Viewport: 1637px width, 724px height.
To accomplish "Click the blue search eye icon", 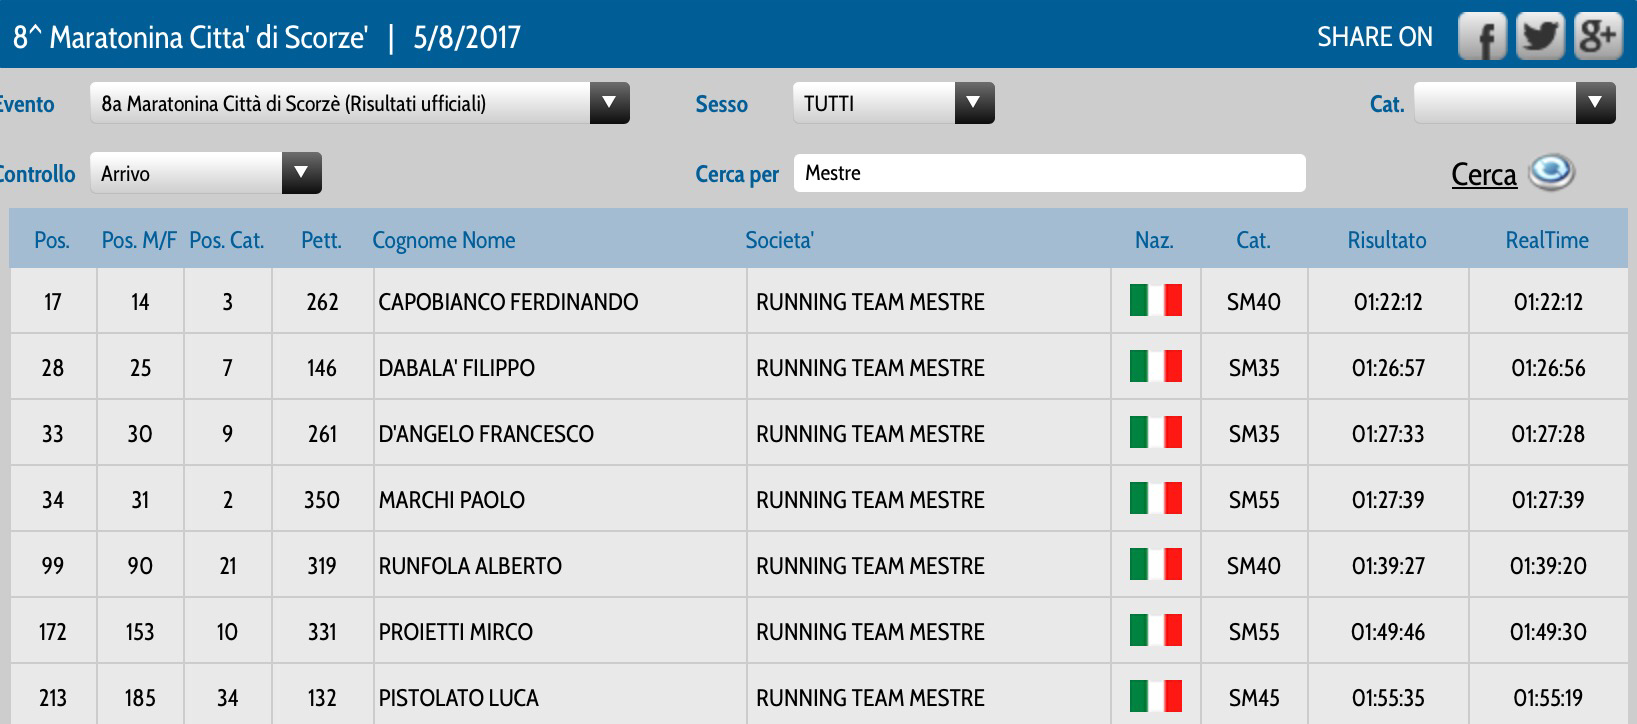I will [1551, 173].
